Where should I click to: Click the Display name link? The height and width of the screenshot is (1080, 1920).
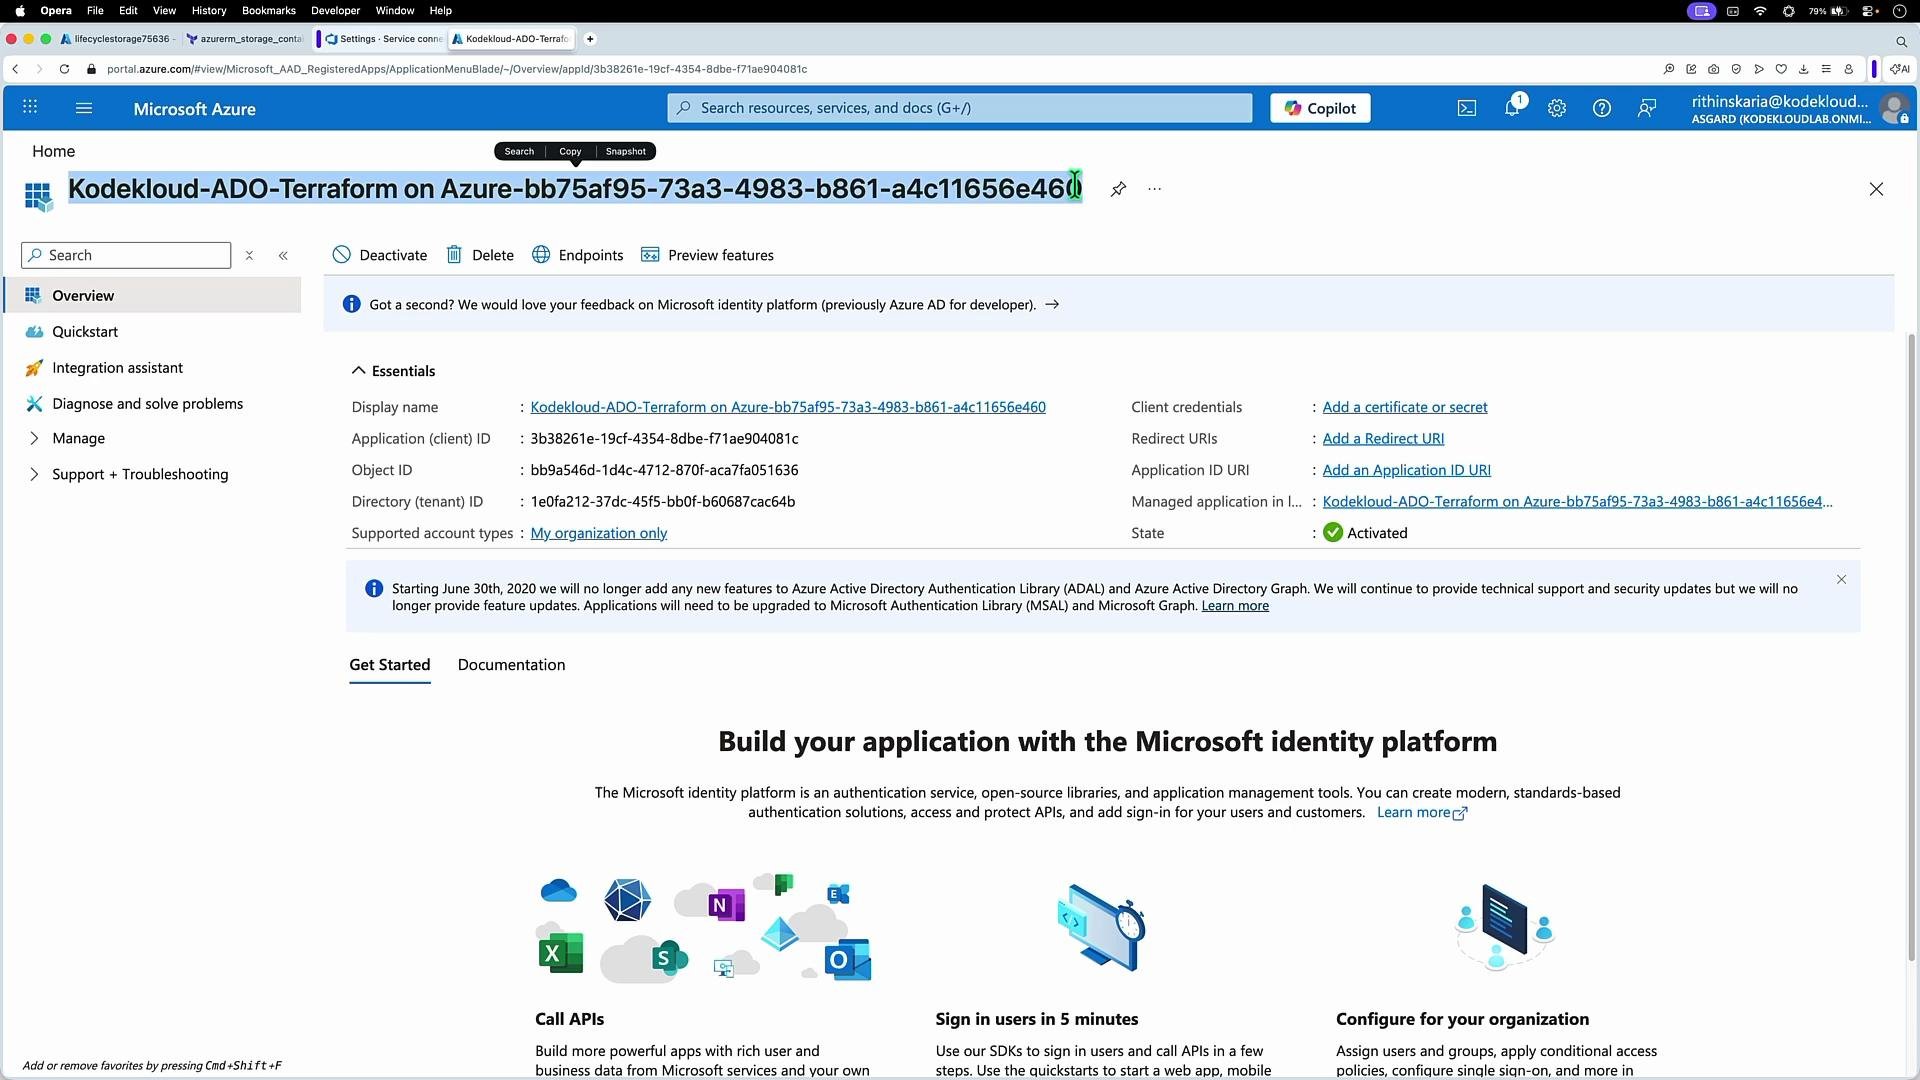[788, 407]
